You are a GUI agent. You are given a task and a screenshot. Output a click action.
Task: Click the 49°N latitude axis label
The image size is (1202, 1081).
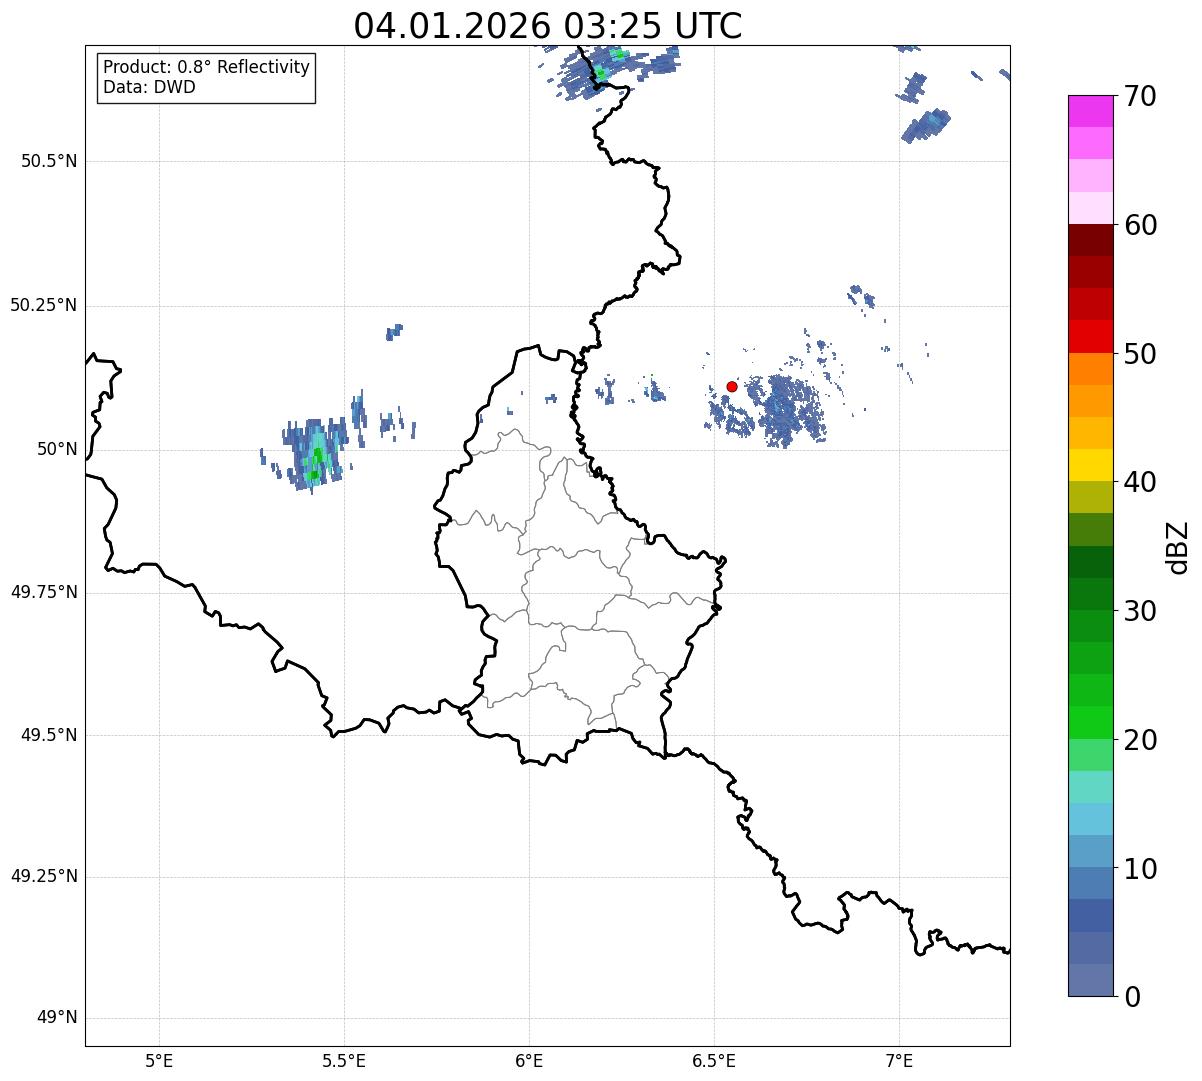coord(56,1018)
